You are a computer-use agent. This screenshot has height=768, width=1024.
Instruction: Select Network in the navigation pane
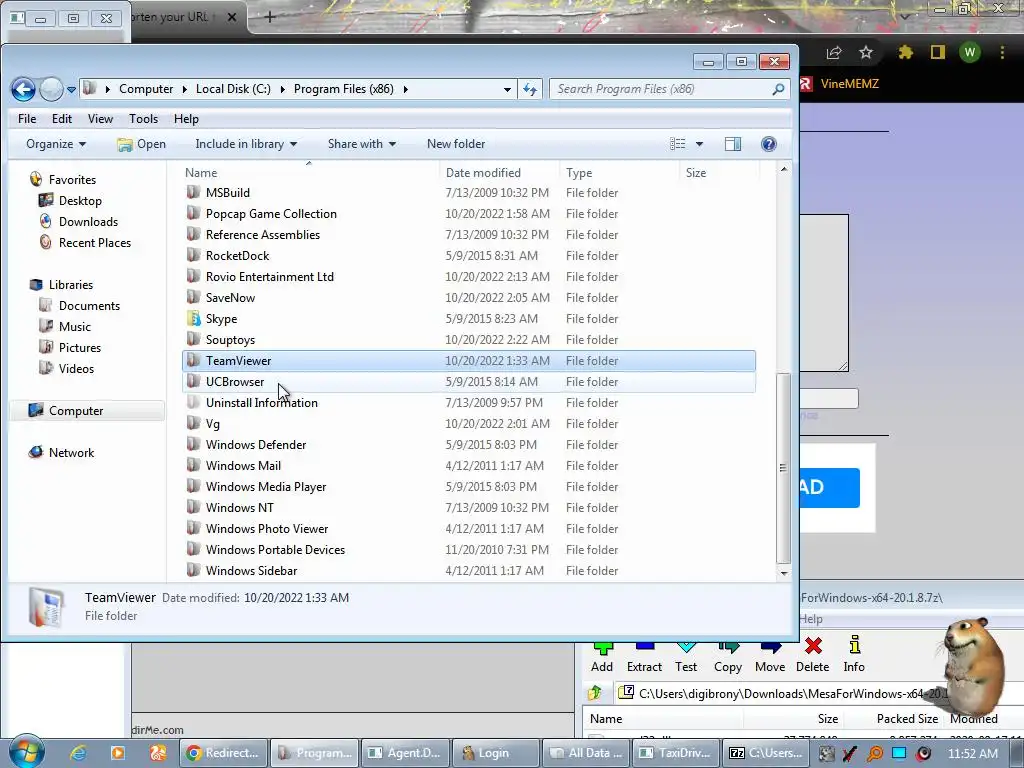71,453
